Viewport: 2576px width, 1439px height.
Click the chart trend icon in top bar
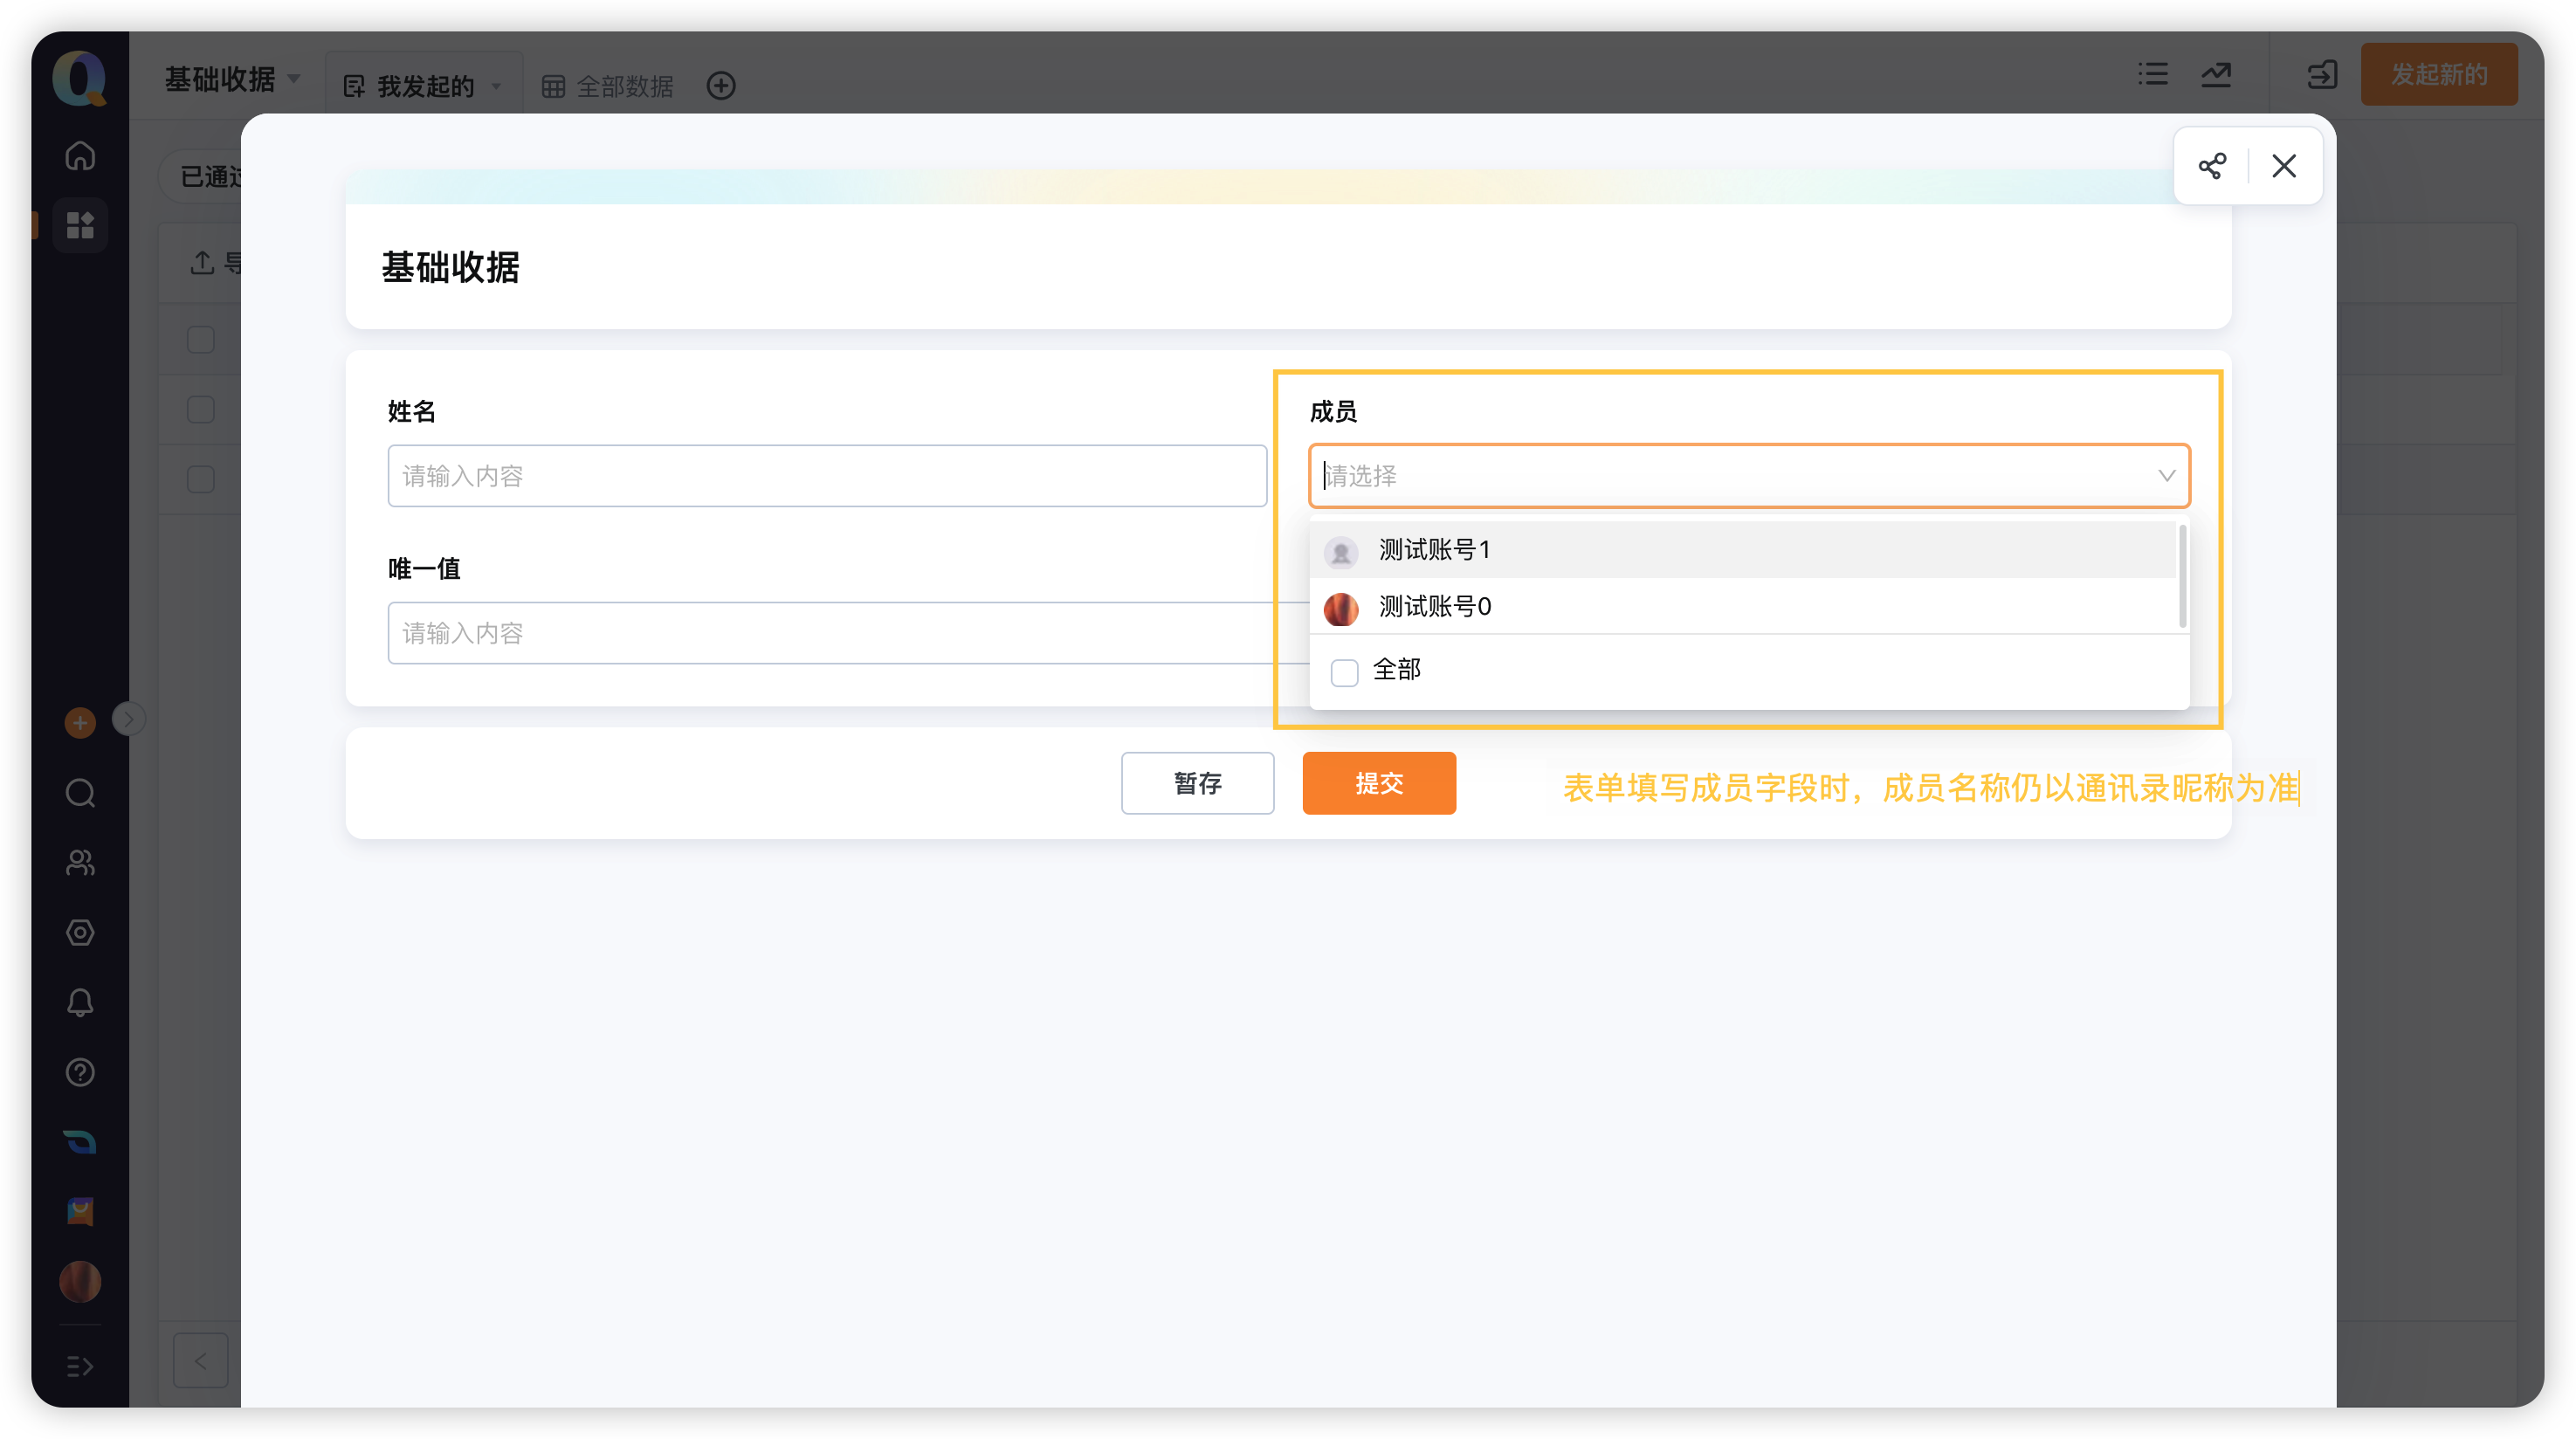point(2217,74)
